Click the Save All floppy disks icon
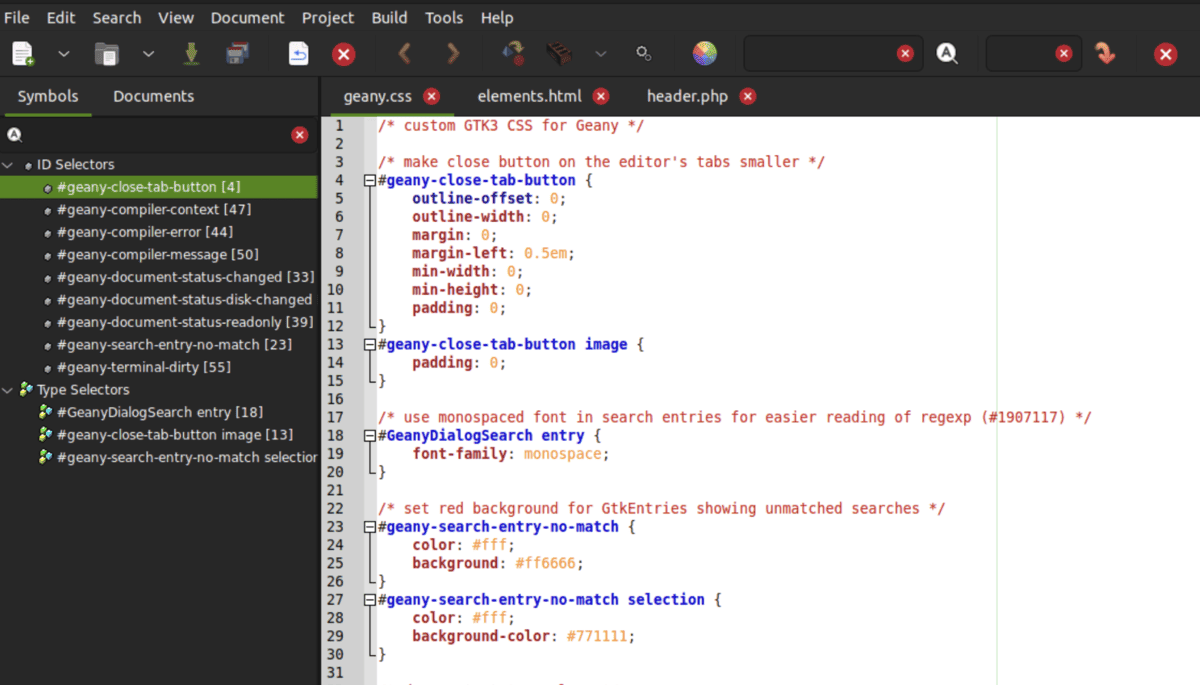 pos(237,54)
